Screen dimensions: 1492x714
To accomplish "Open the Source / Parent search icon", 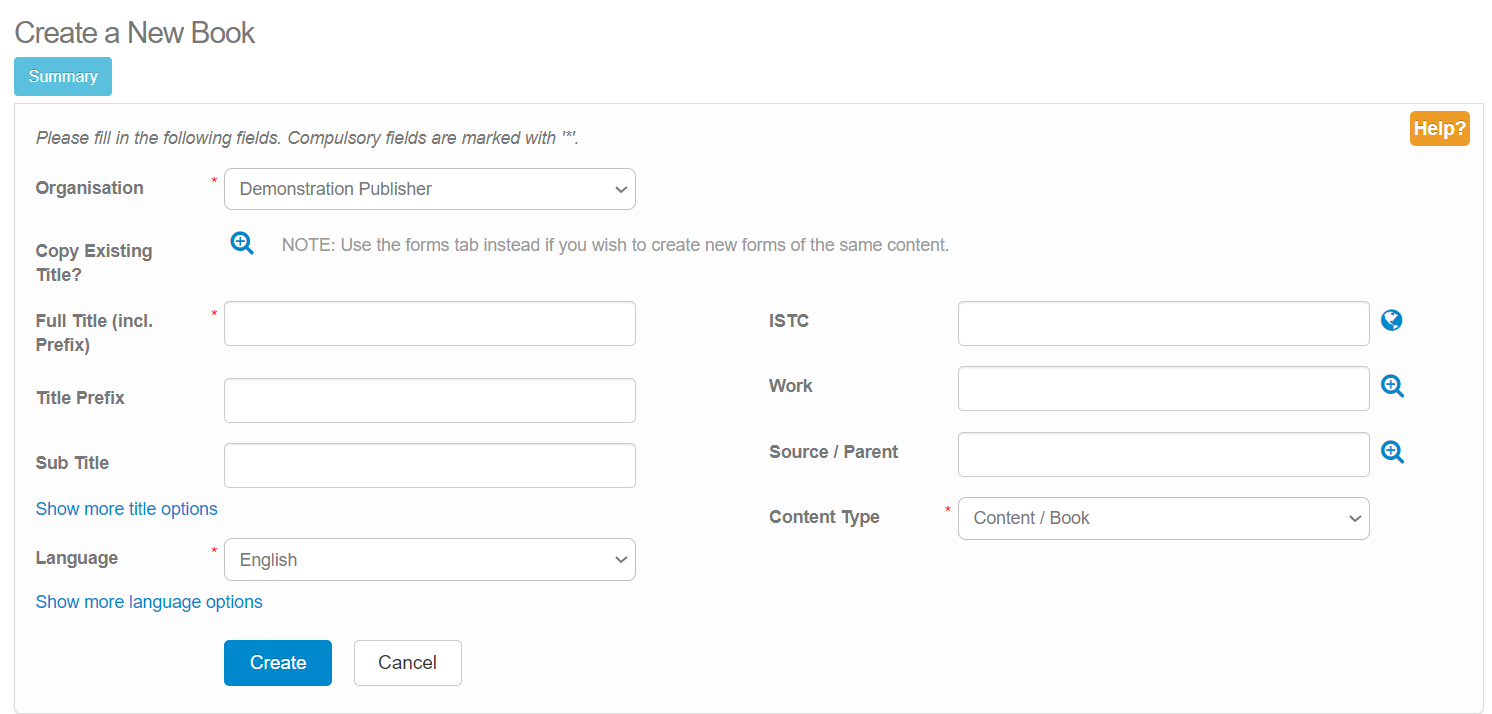I will (1392, 452).
